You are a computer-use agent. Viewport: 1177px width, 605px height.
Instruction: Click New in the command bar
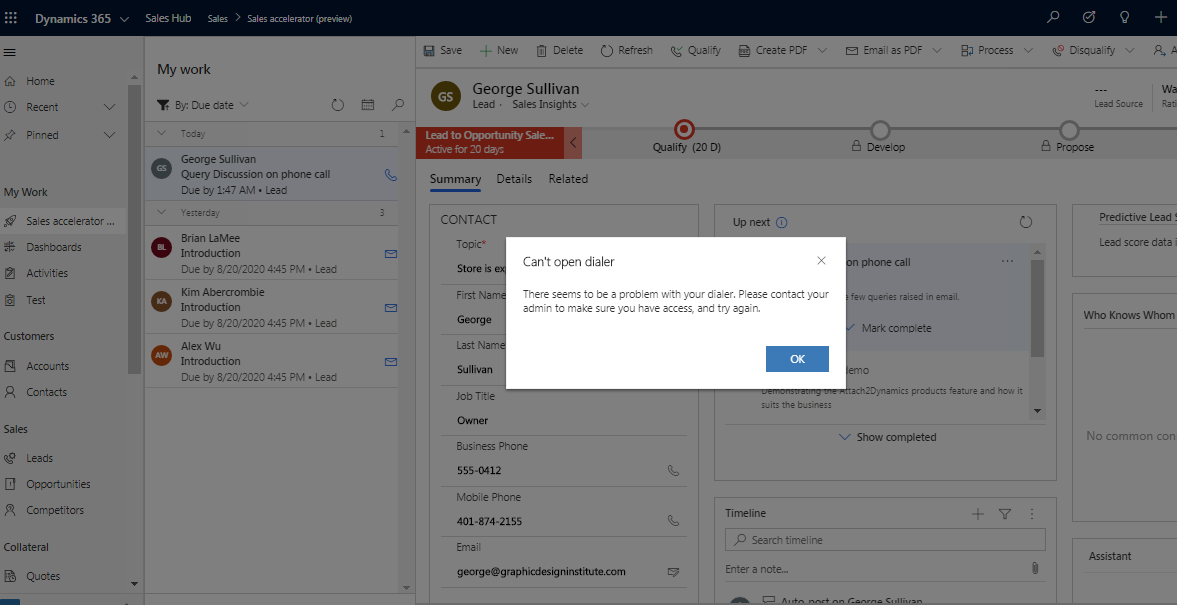point(499,50)
